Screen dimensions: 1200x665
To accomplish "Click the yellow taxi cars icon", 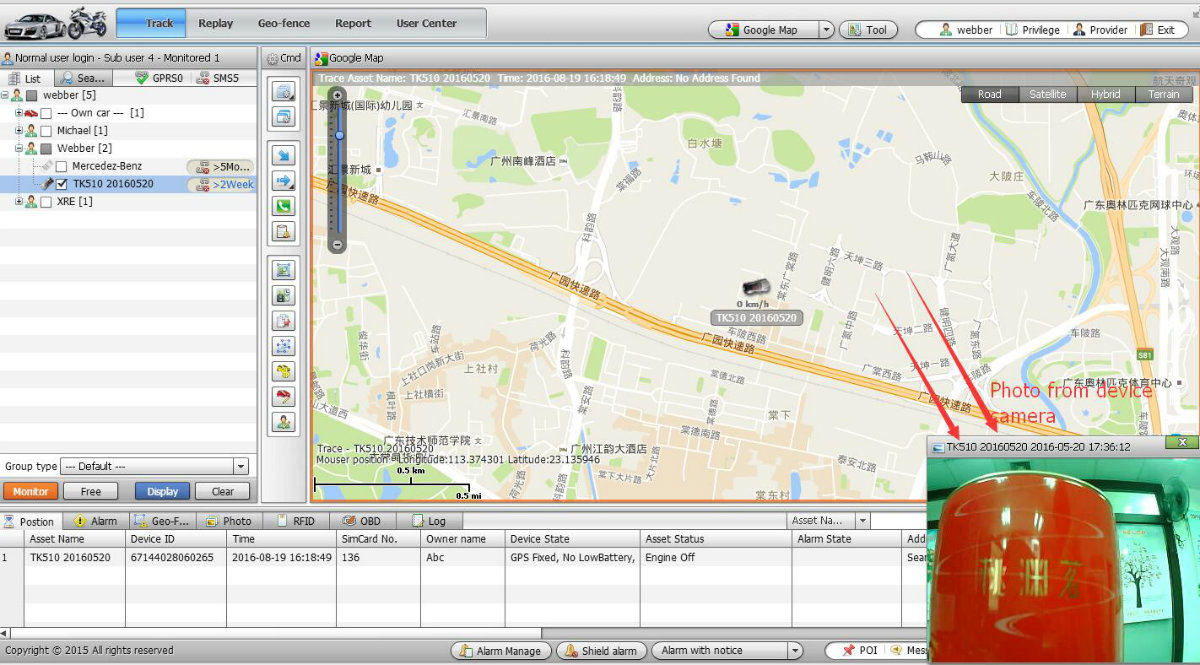I will (x=283, y=371).
